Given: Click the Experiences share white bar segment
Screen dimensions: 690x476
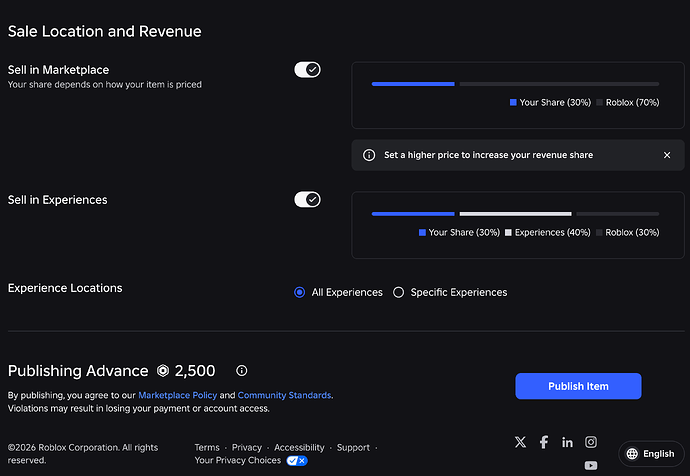Looking at the screenshot, I should click(515, 214).
